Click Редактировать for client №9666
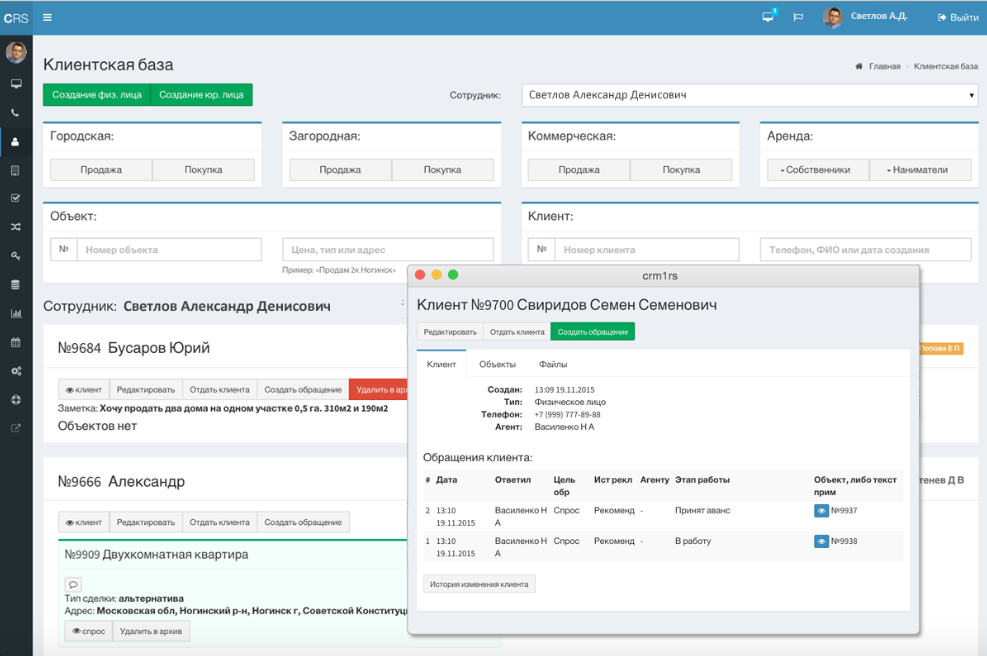 pyautogui.click(x=146, y=522)
